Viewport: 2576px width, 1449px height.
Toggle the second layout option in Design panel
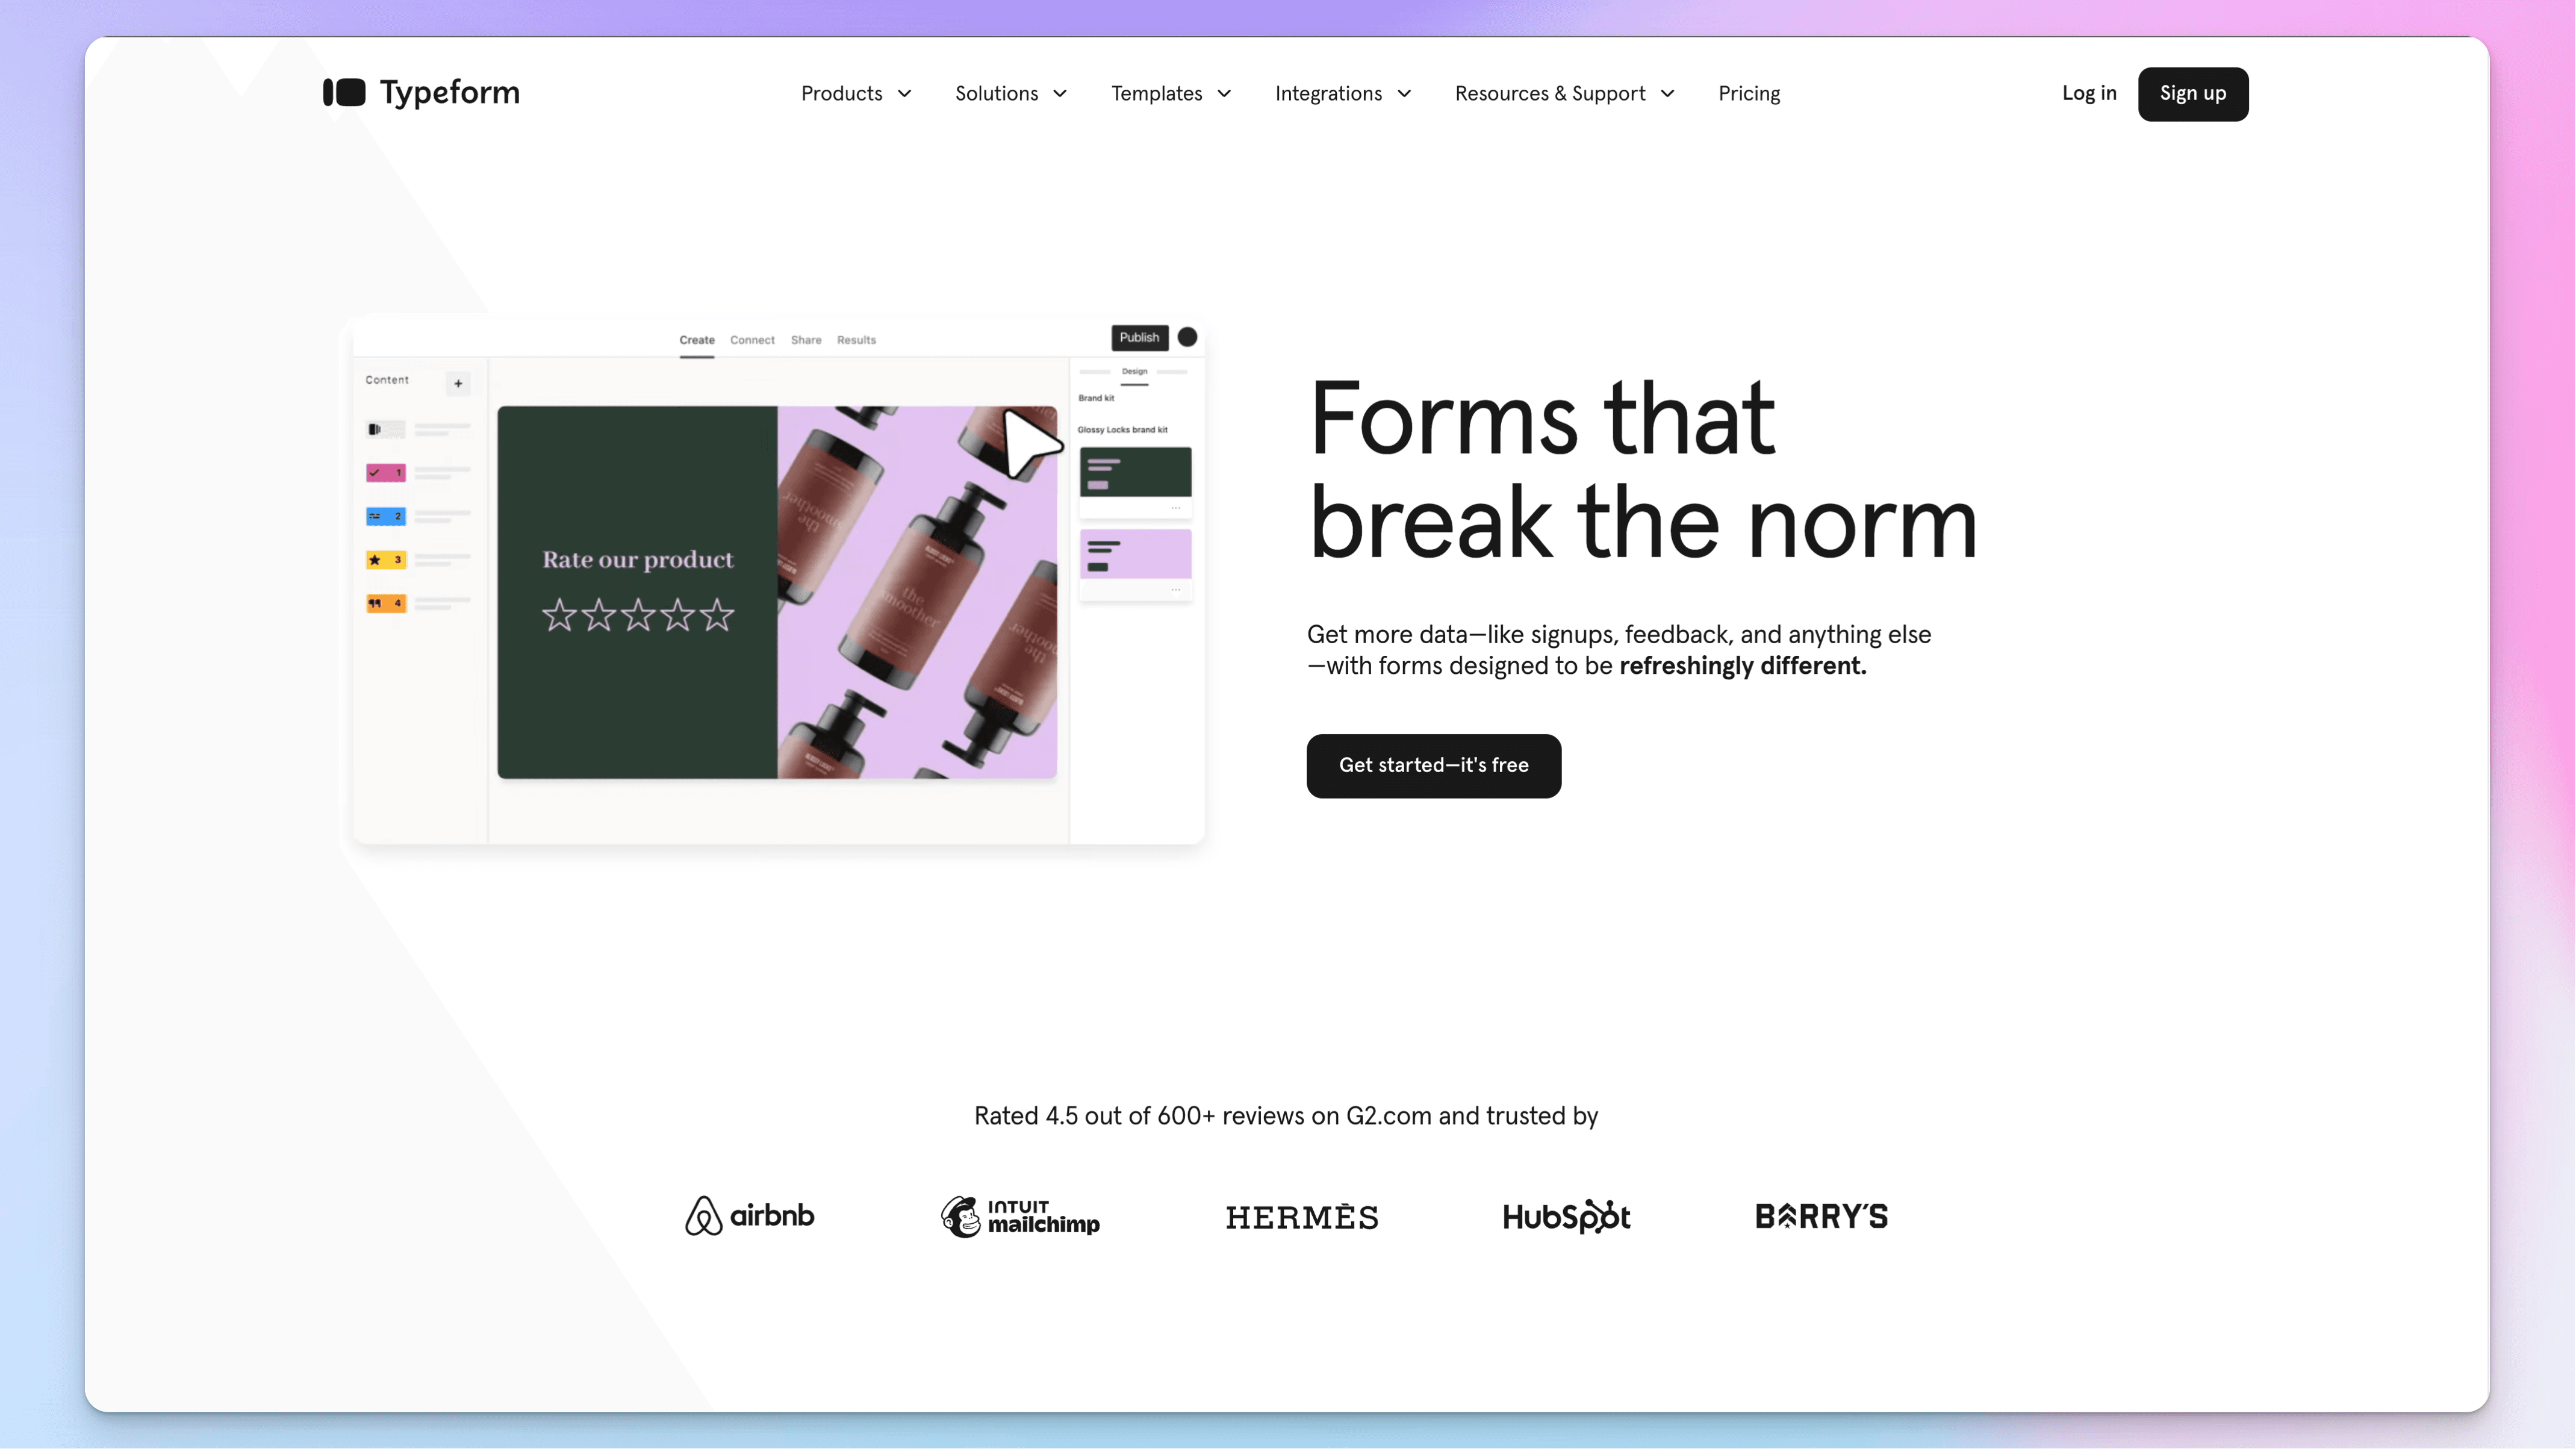tap(1134, 555)
